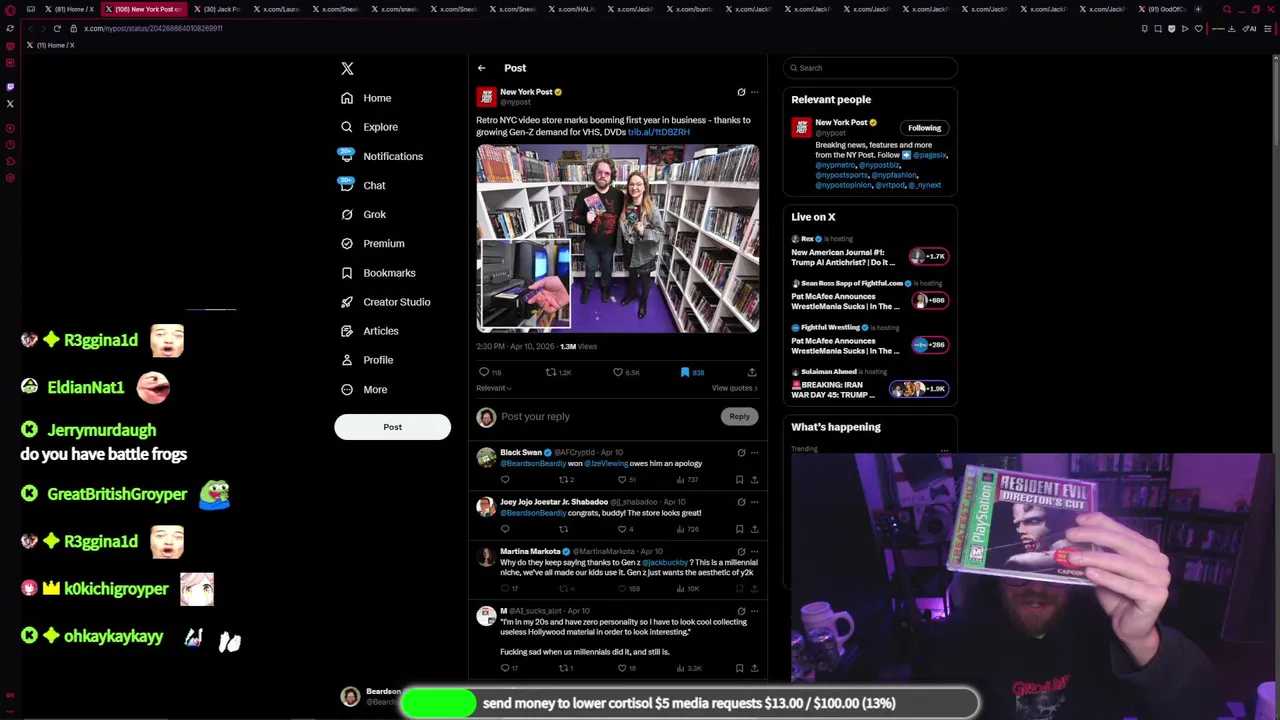Toggle bookmark on New York Post tweet
This screenshot has height=720, width=1280.
coord(685,372)
